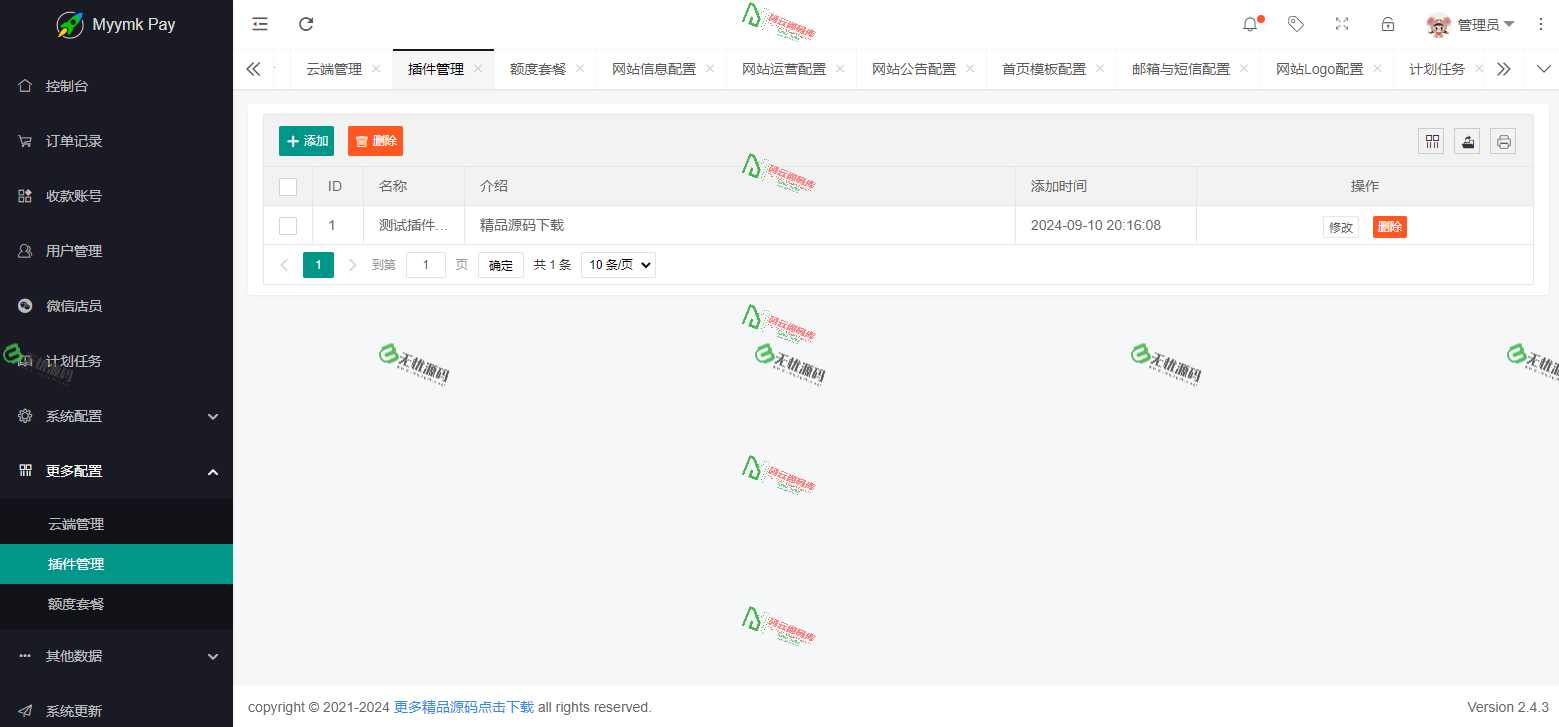The image size is (1559, 727).
Task: Click the fullscreen expand icon
Action: (1342, 23)
